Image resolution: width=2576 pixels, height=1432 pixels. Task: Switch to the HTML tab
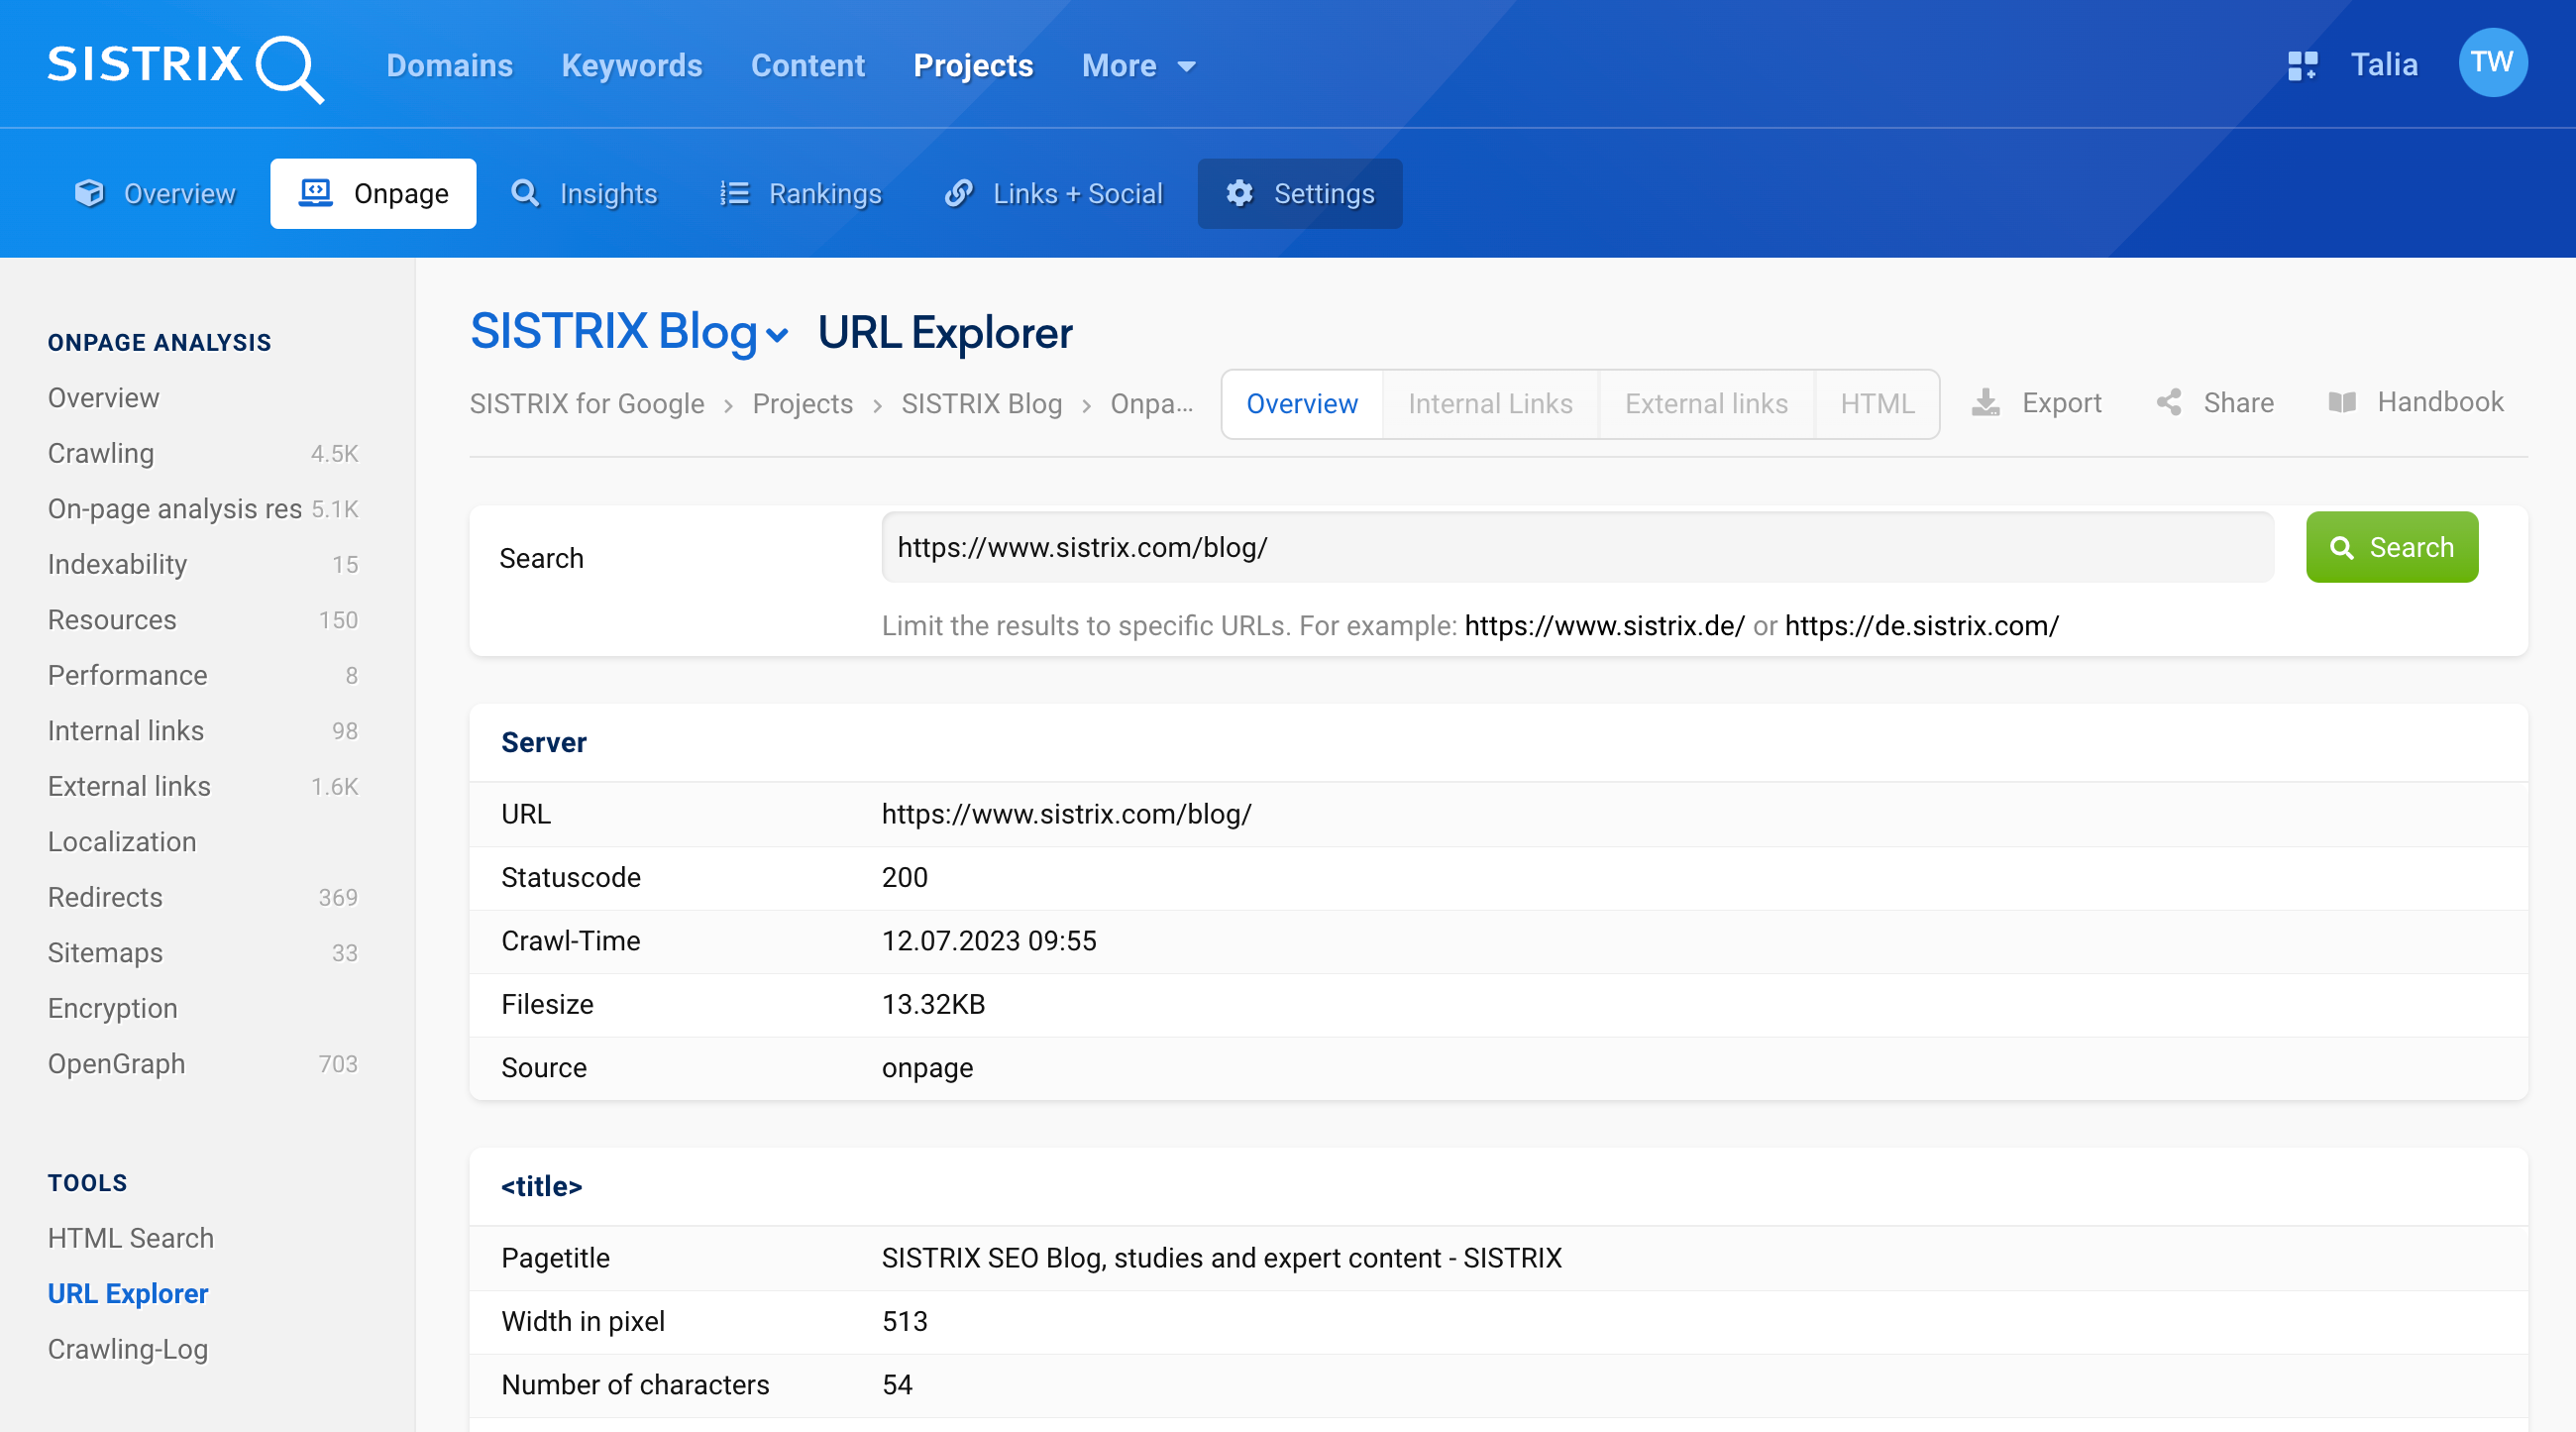[x=1876, y=402]
